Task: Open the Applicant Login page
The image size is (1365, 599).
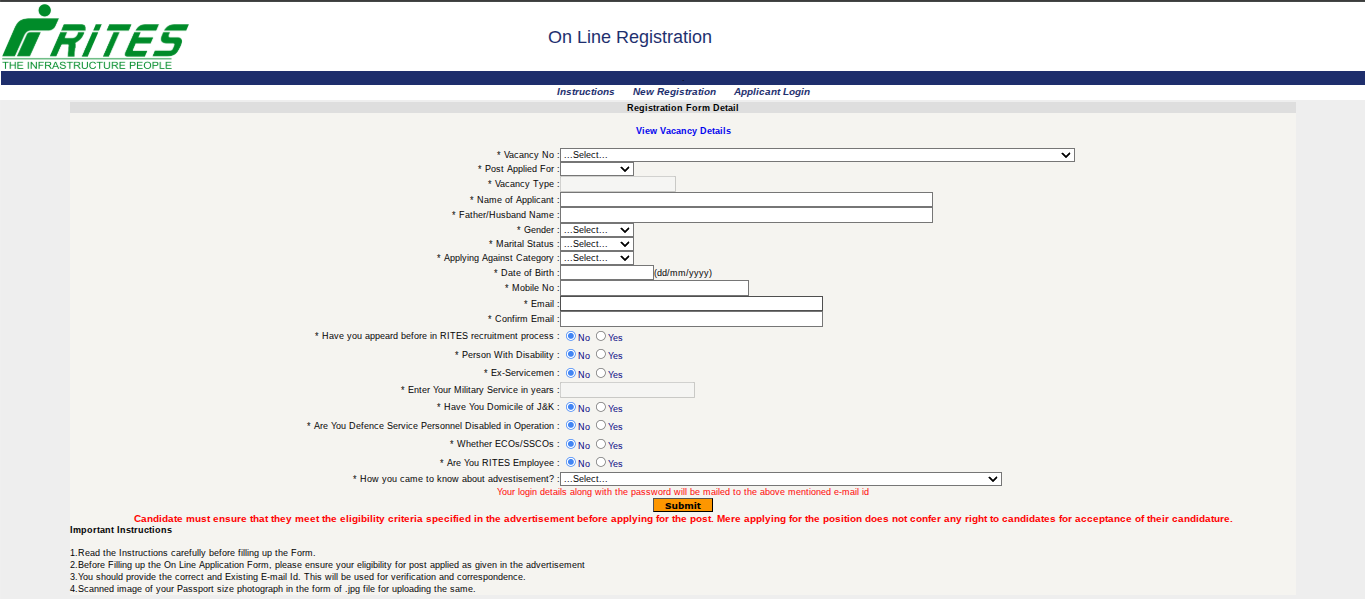Action: 771,92
